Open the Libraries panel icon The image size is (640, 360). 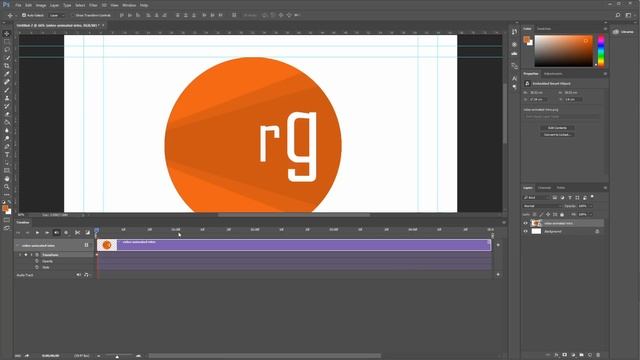pyautogui.click(x=616, y=31)
